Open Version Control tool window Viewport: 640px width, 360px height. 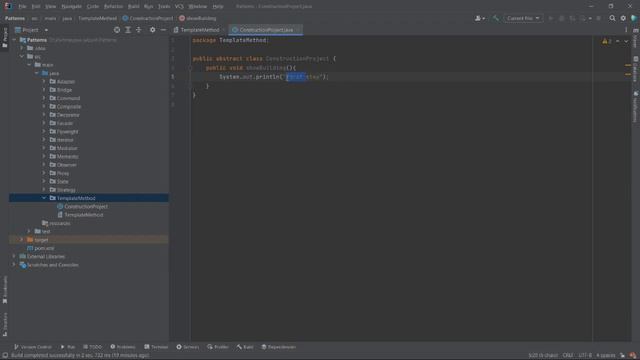tap(33, 347)
